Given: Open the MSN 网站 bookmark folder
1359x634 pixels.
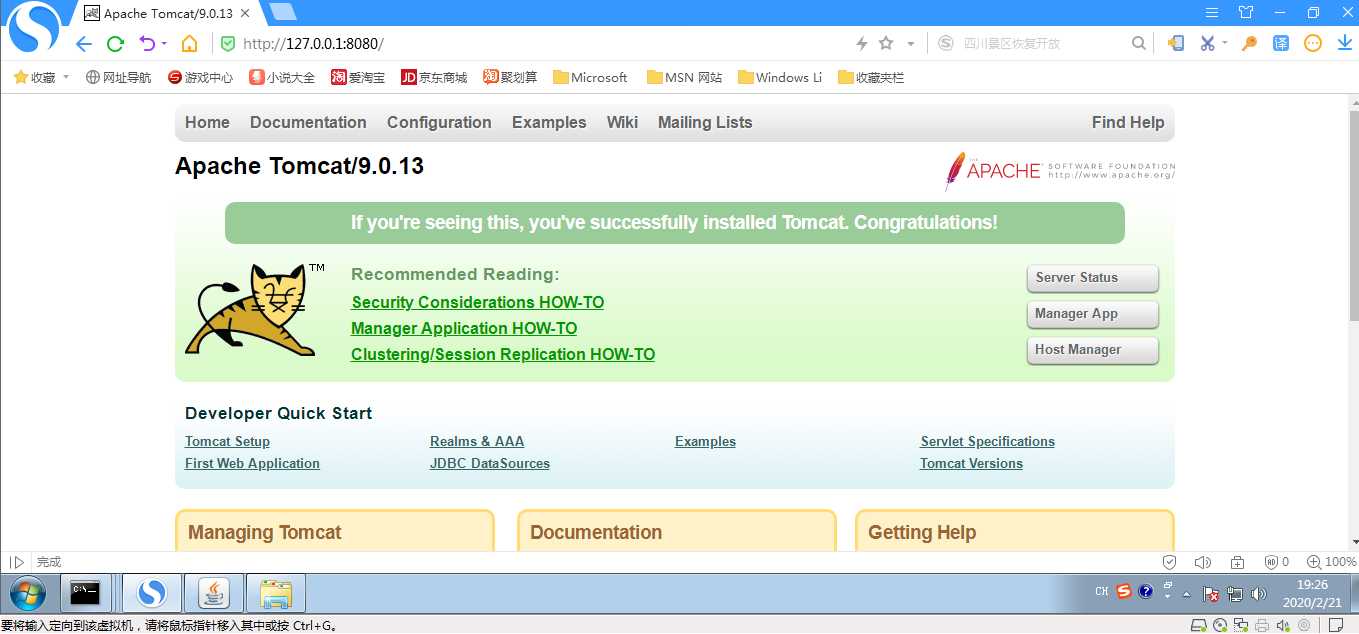Looking at the screenshot, I should click(x=685, y=77).
